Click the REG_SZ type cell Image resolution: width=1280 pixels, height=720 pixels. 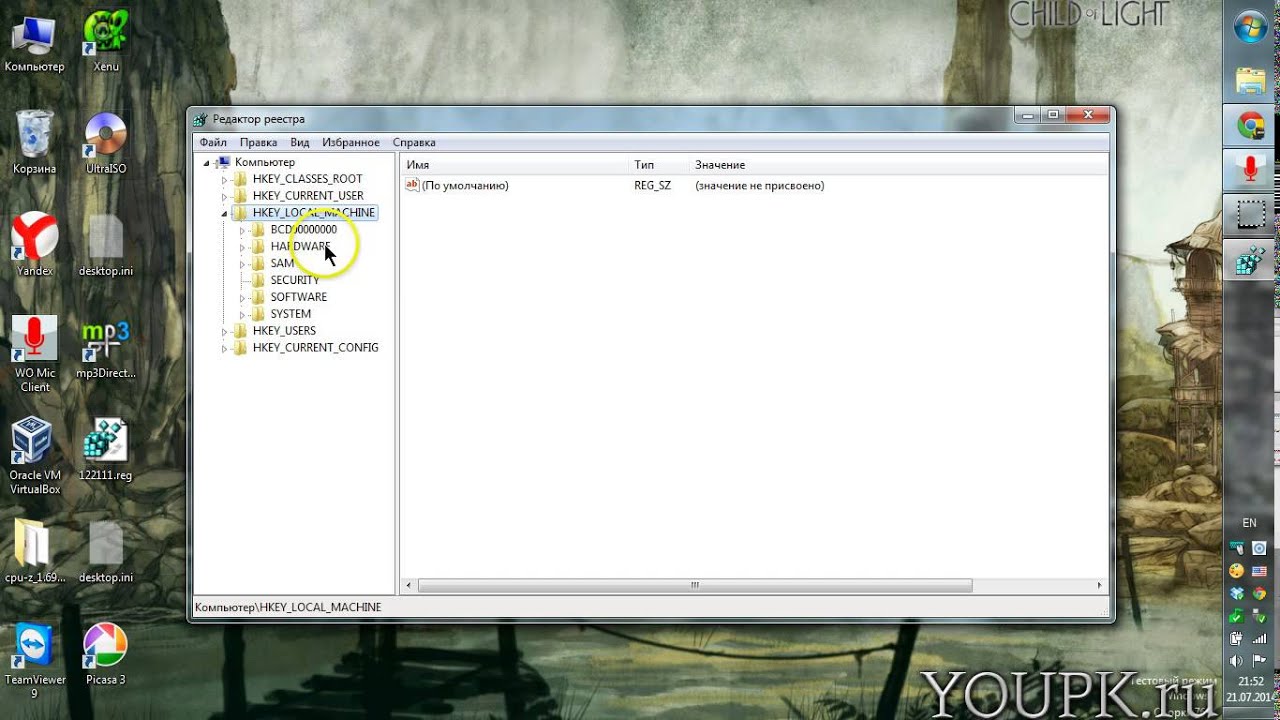point(652,186)
